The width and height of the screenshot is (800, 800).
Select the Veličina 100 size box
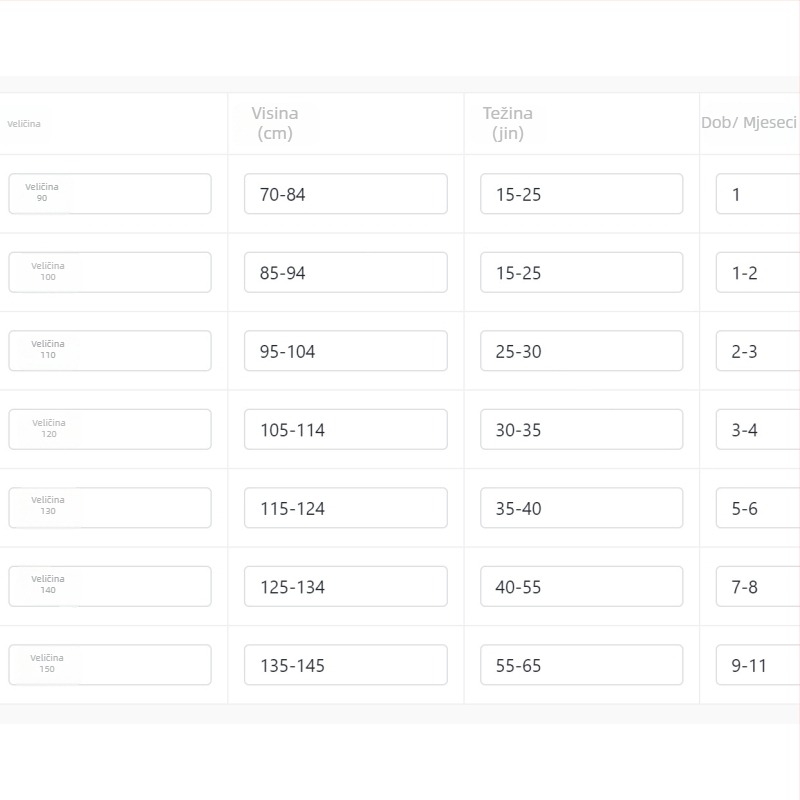click(x=110, y=272)
